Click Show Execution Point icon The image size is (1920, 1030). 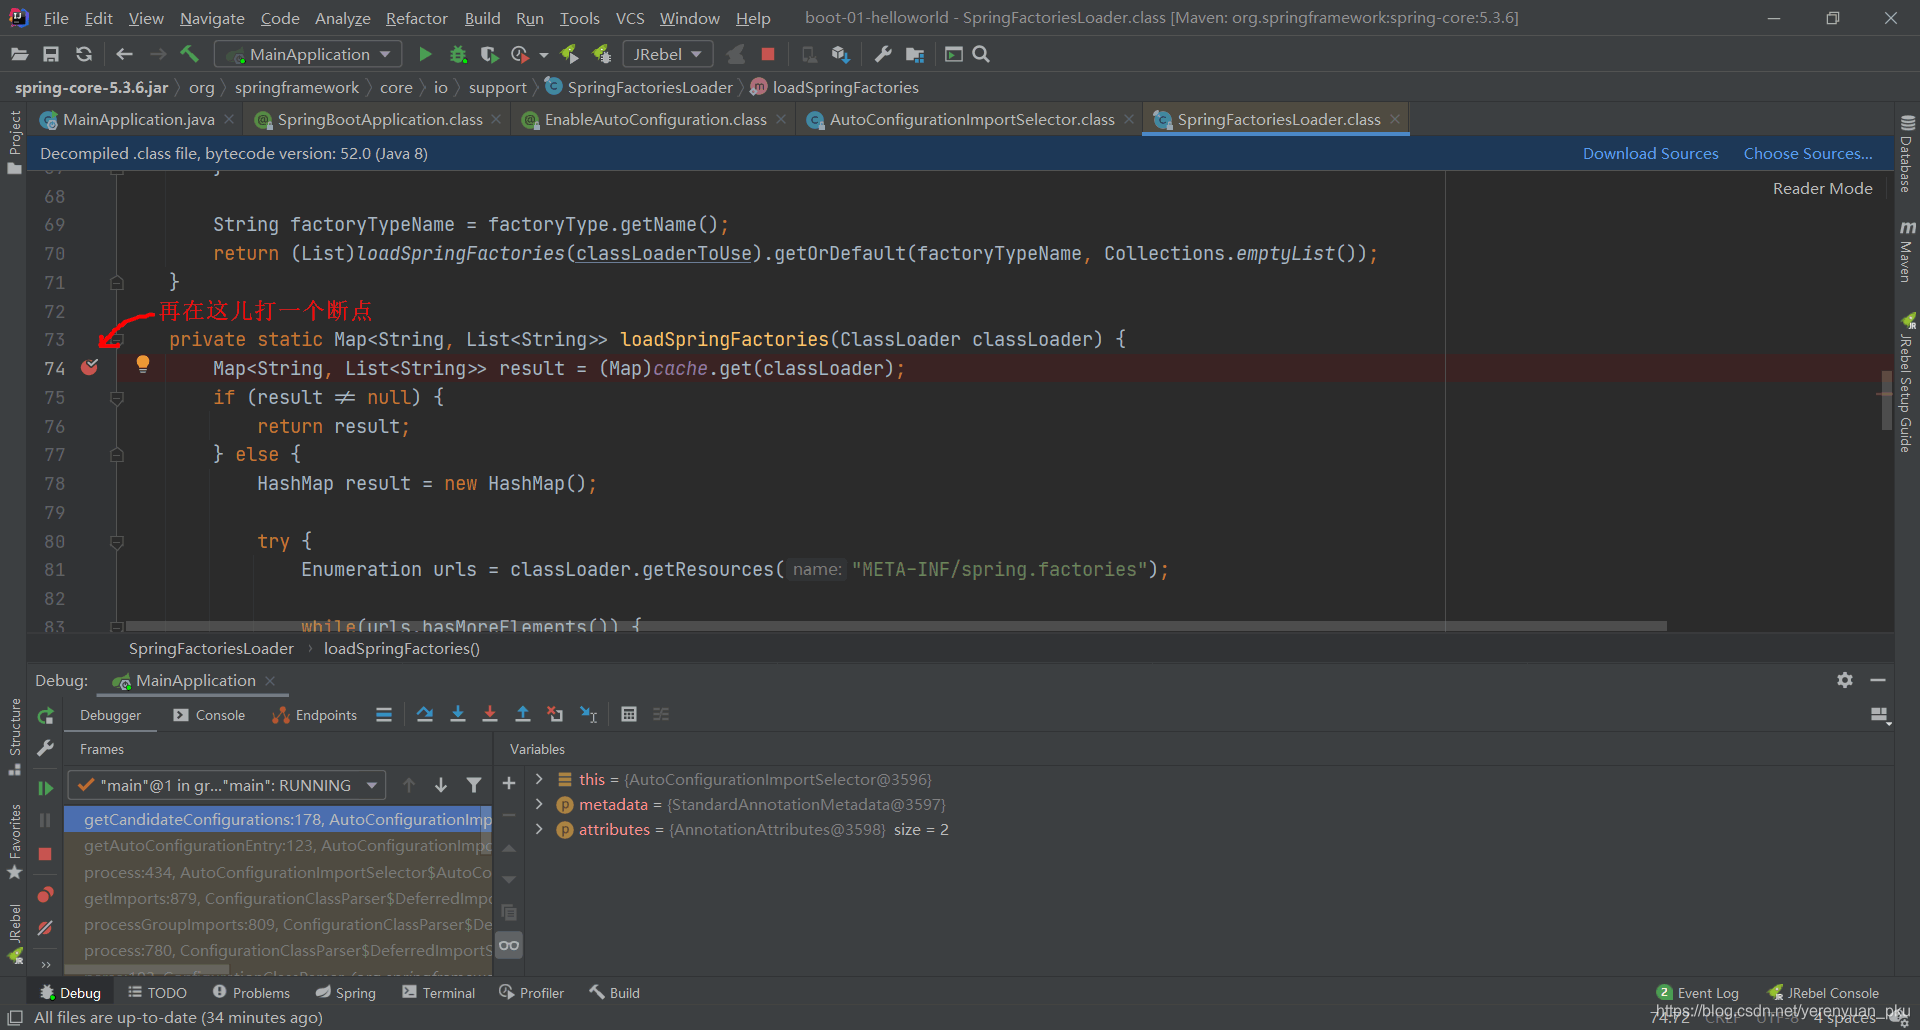[384, 714]
